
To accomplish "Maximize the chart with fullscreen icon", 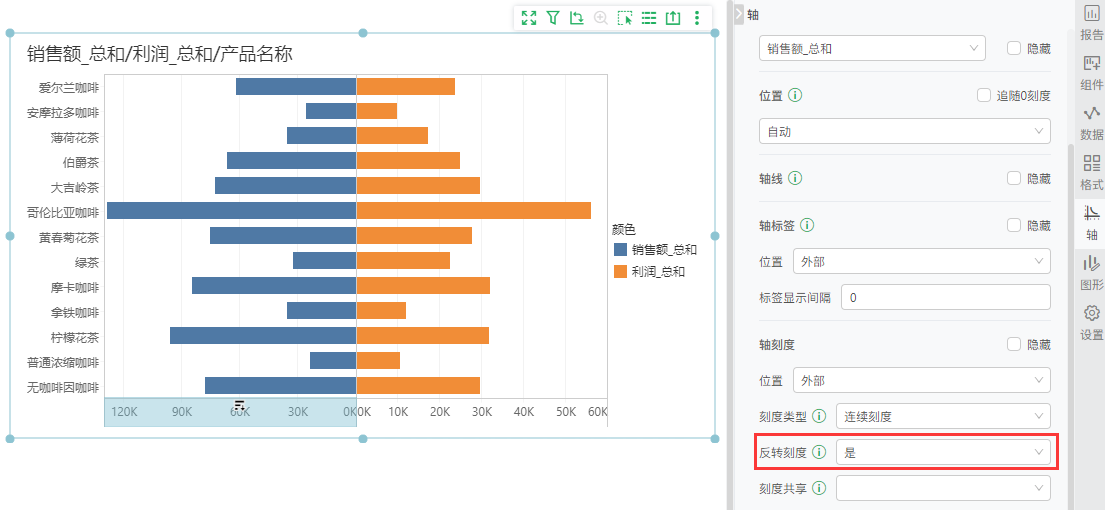I will click(529, 18).
